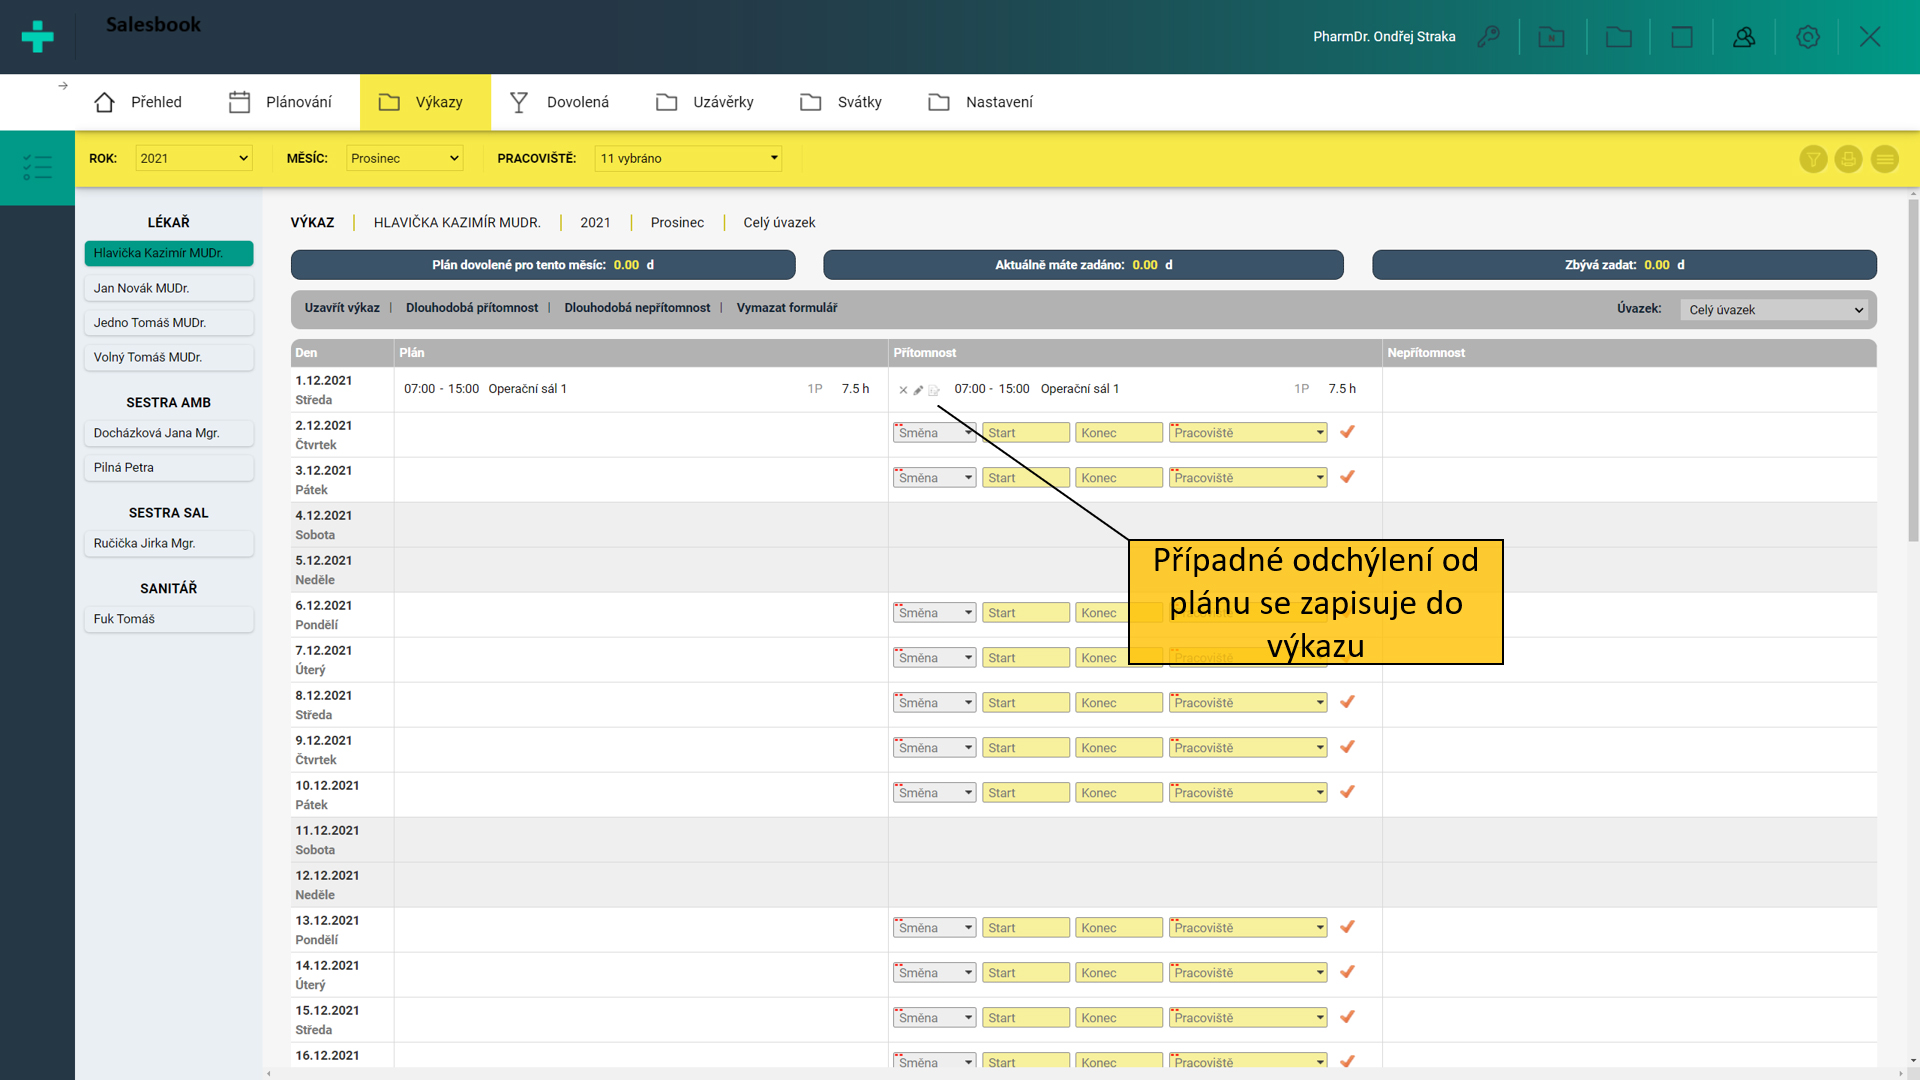Open the users icon in the top bar
The image size is (1920, 1080).
1744,37
